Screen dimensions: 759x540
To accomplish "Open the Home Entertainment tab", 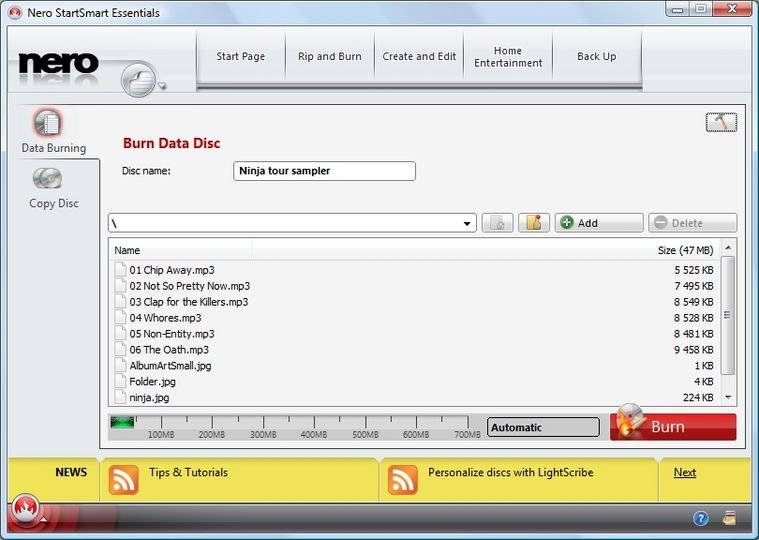I will click(507, 57).
